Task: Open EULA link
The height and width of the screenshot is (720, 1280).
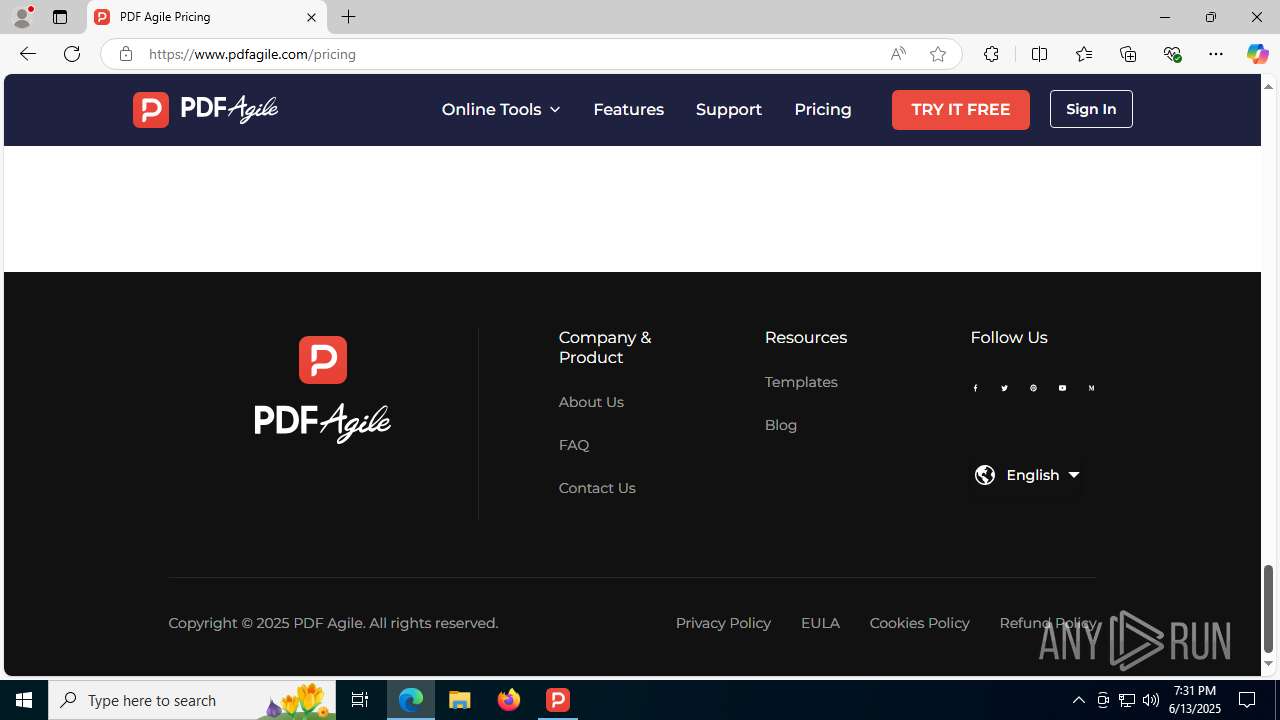Action: click(820, 623)
